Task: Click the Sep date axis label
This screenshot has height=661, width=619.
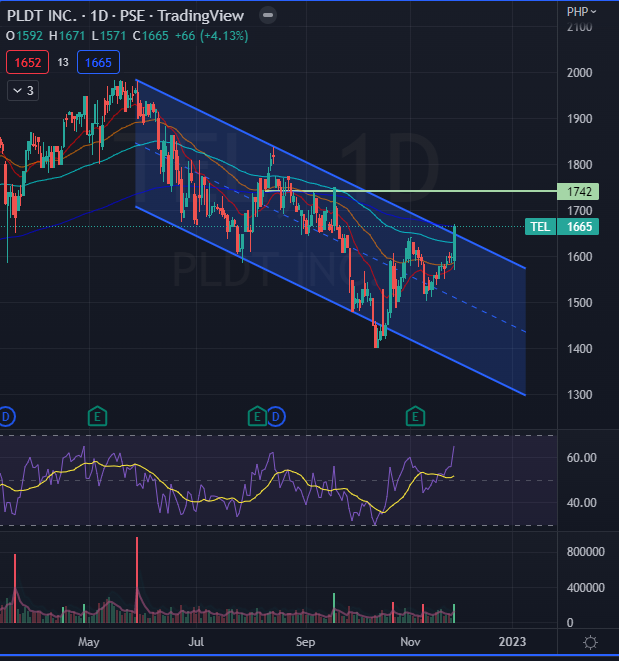Action: [x=305, y=642]
